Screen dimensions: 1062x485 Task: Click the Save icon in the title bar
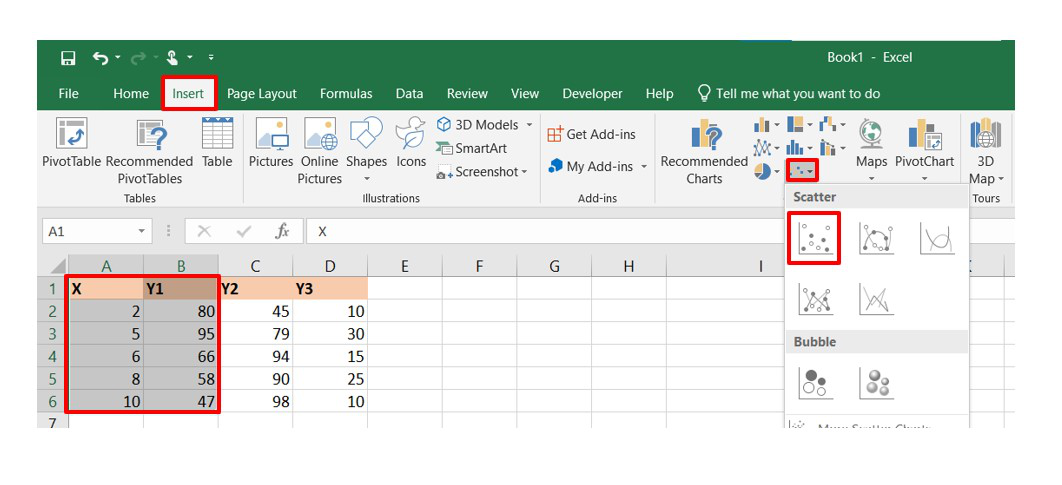(x=68, y=58)
